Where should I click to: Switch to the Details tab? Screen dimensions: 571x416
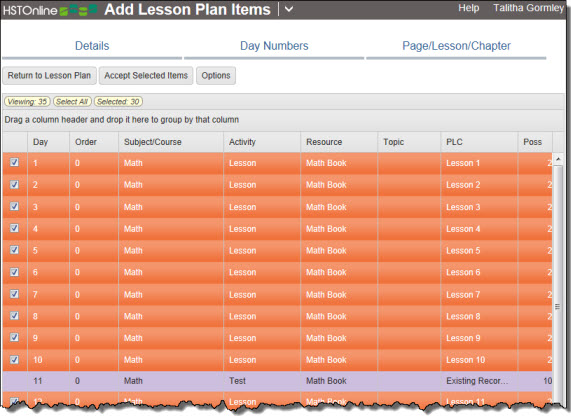pyautogui.click(x=92, y=46)
